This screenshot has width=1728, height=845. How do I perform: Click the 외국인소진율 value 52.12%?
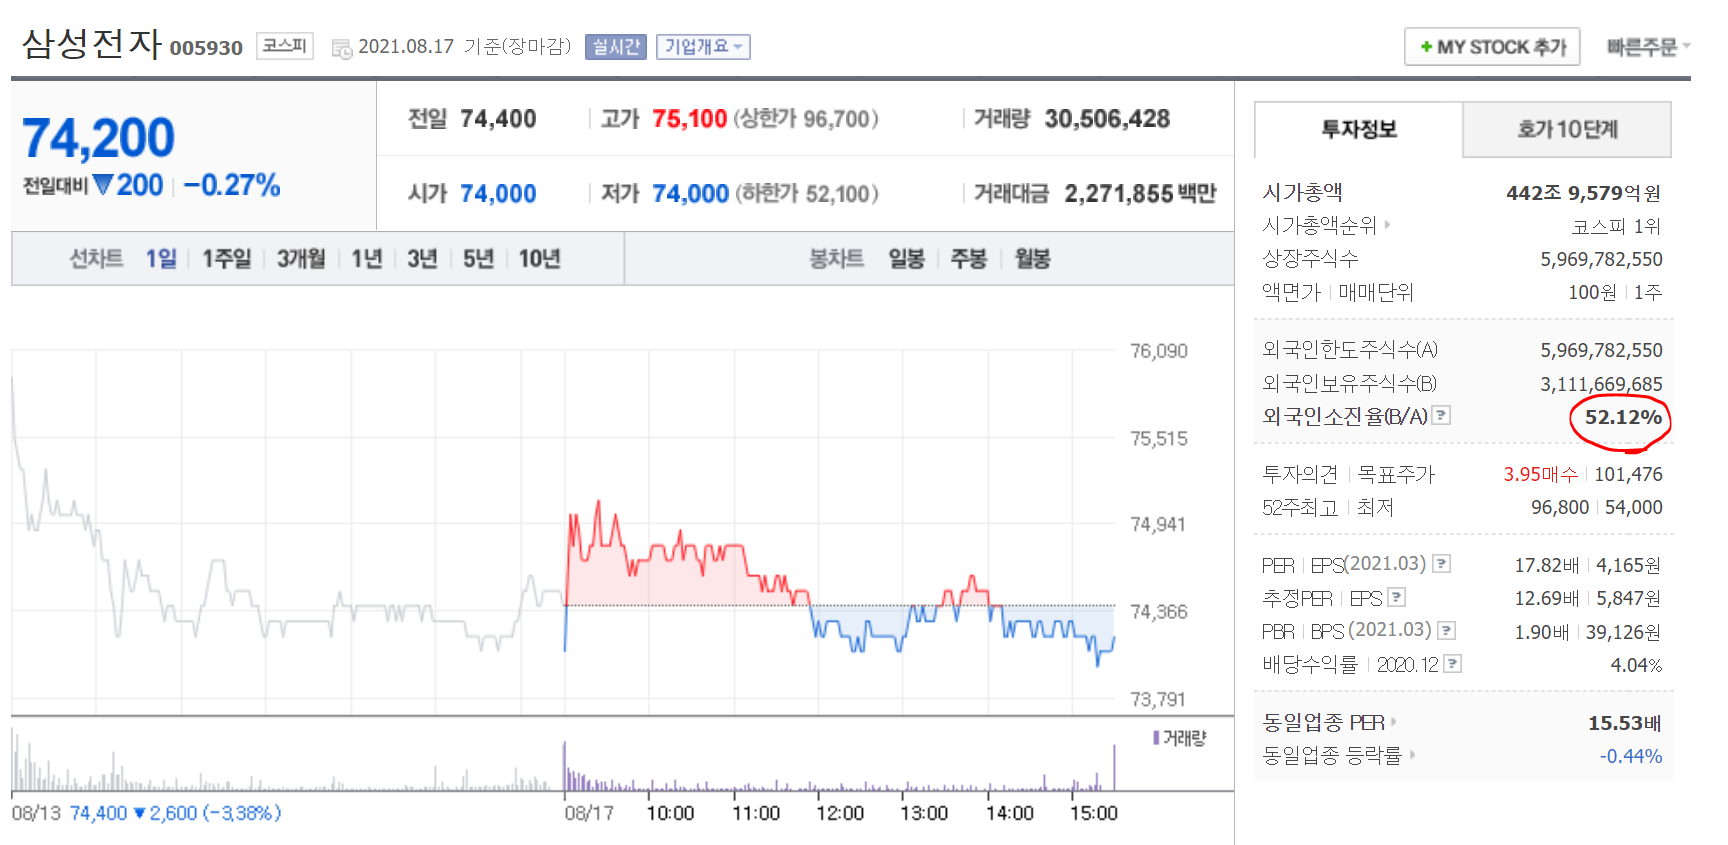(1623, 417)
